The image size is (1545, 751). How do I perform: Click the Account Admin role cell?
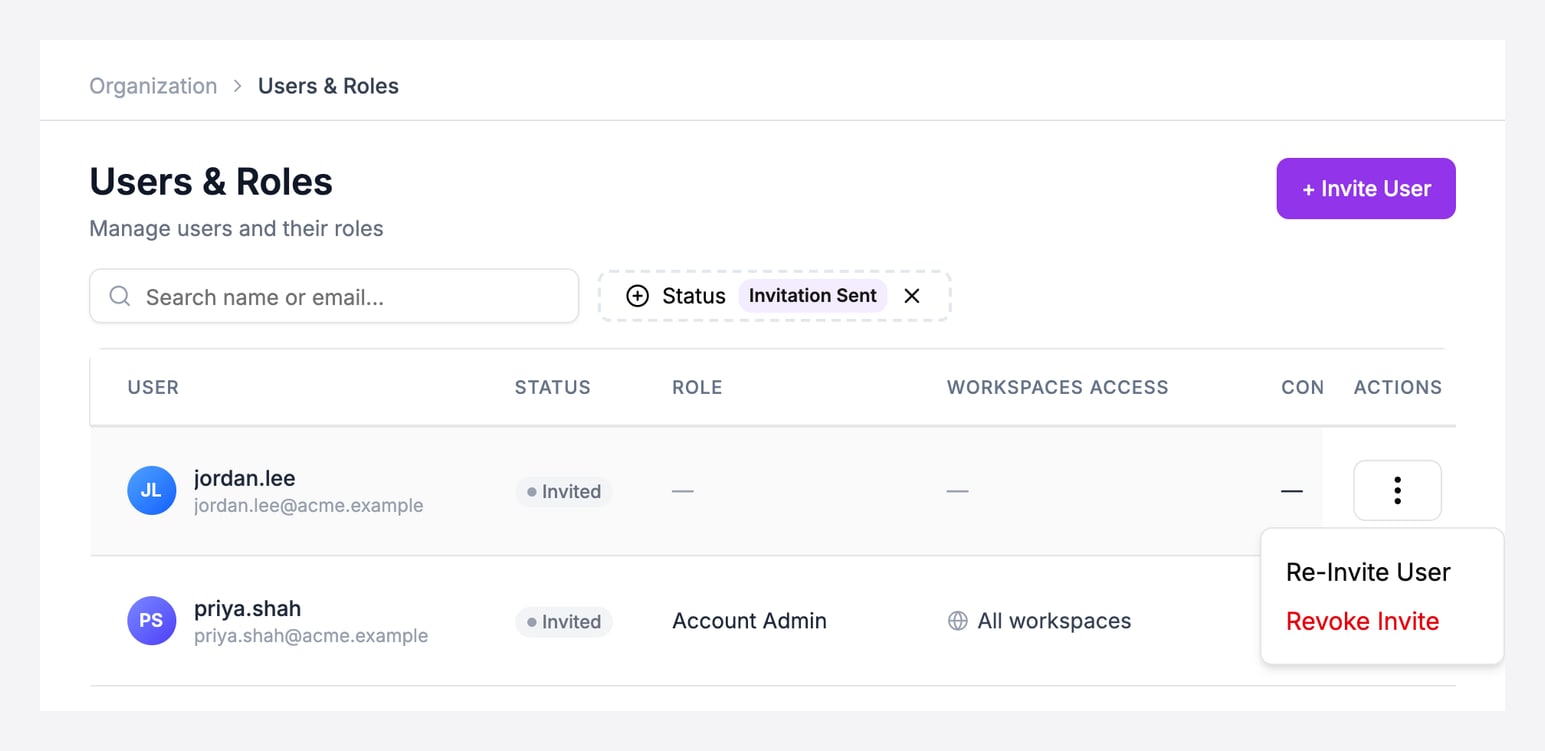[x=749, y=621]
